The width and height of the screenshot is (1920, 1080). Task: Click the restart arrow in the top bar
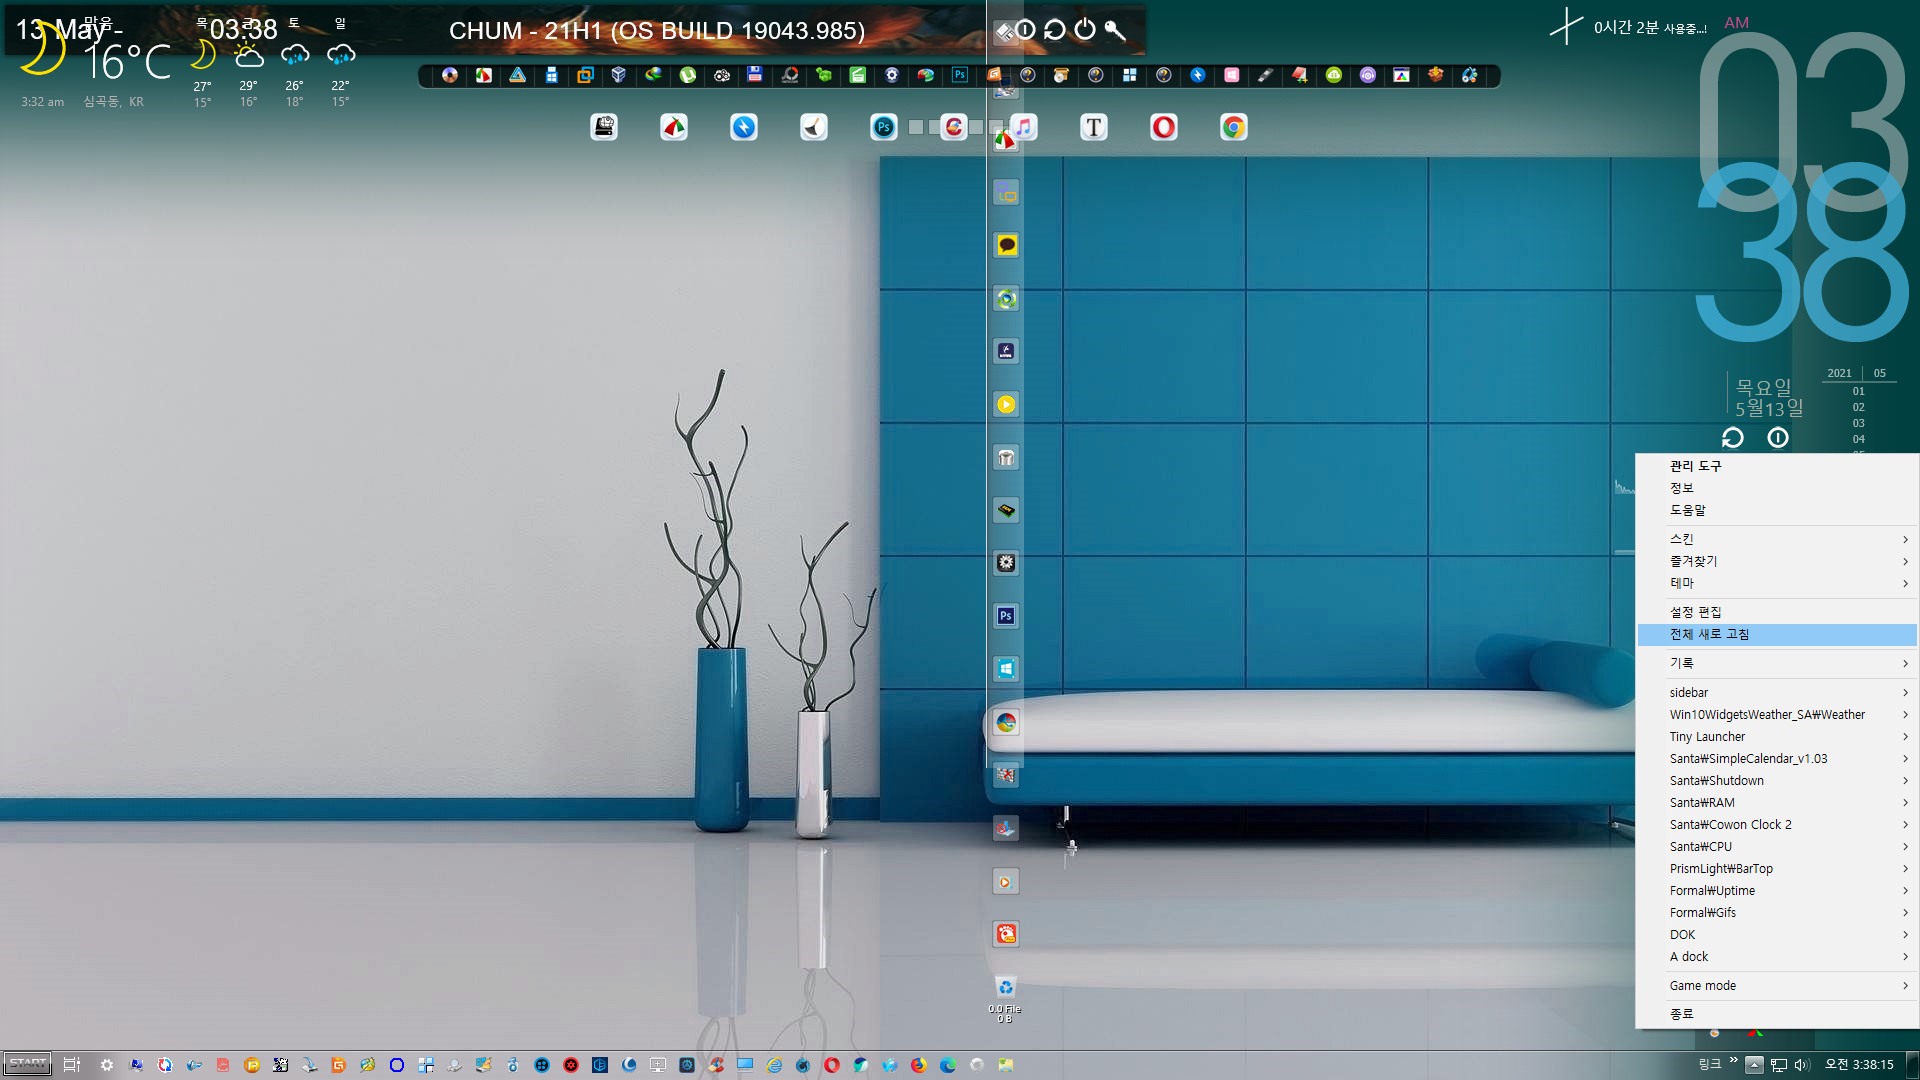(x=1054, y=30)
